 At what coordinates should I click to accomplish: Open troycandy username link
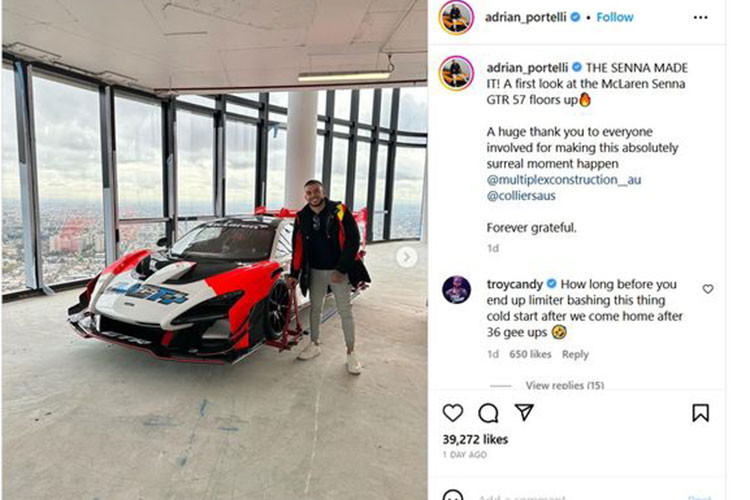pyautogui.click(x=515, y=284)
